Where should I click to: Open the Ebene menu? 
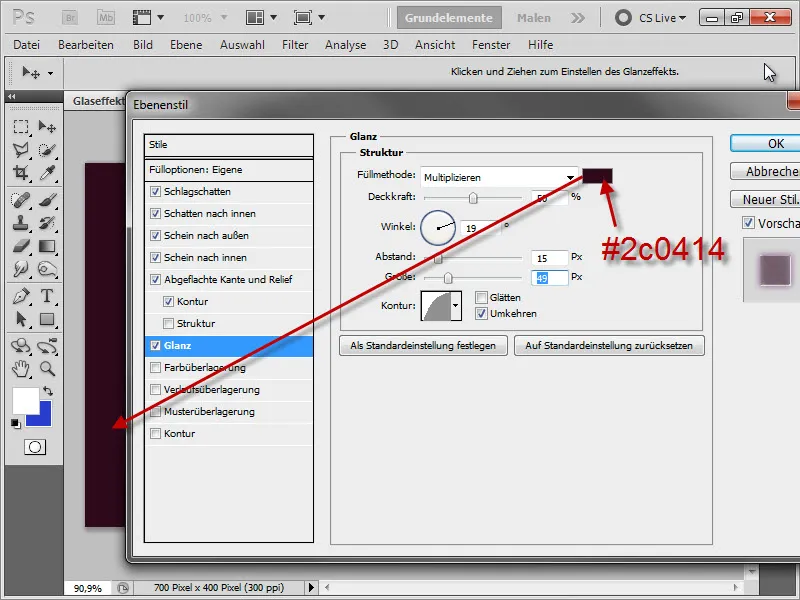(186, 45)
